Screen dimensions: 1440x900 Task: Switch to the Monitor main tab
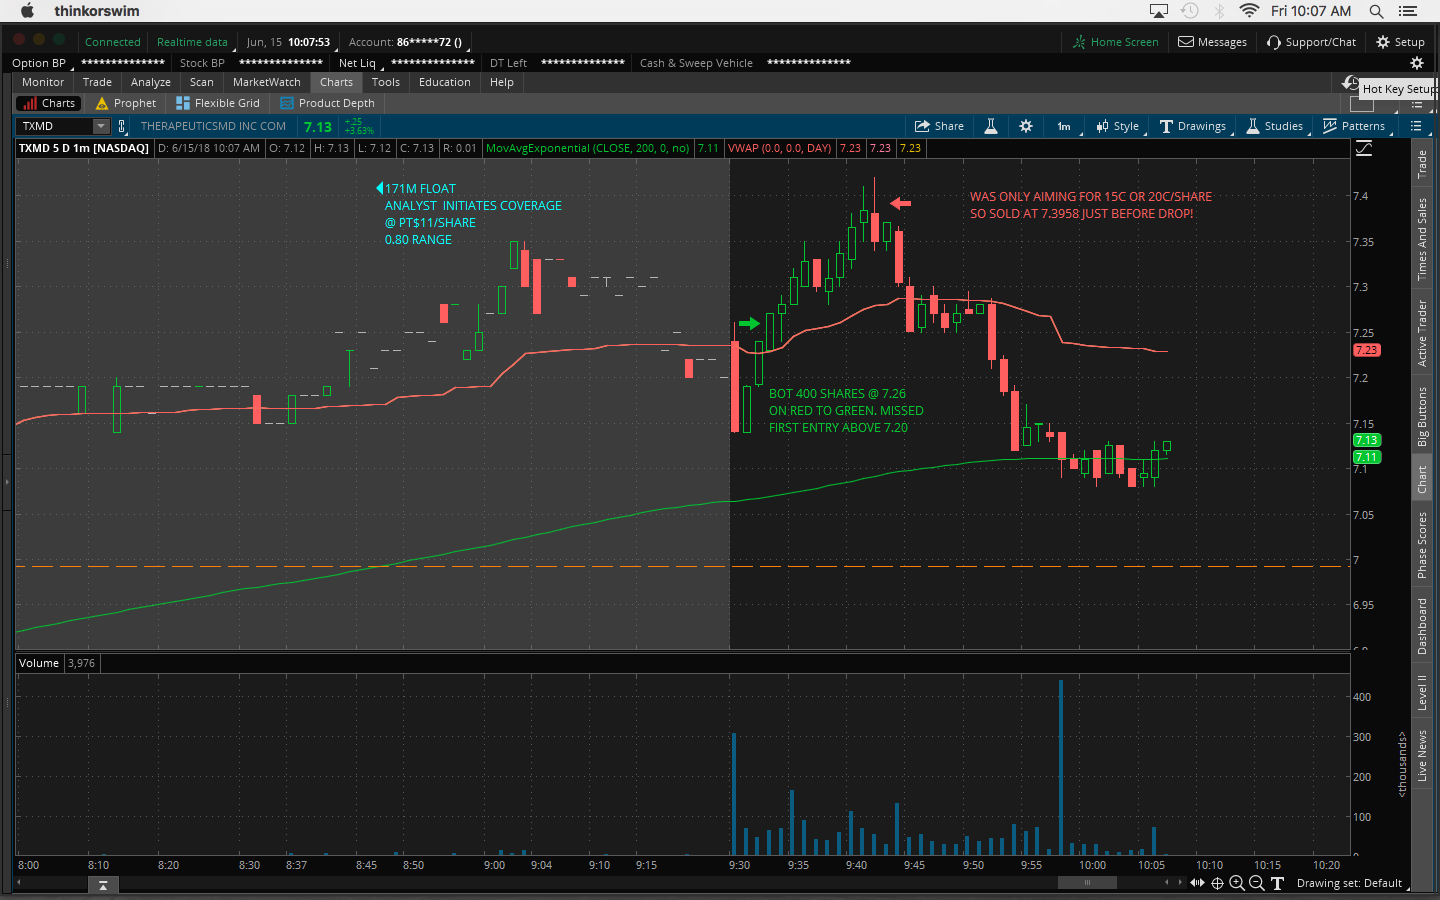(43, 82)
